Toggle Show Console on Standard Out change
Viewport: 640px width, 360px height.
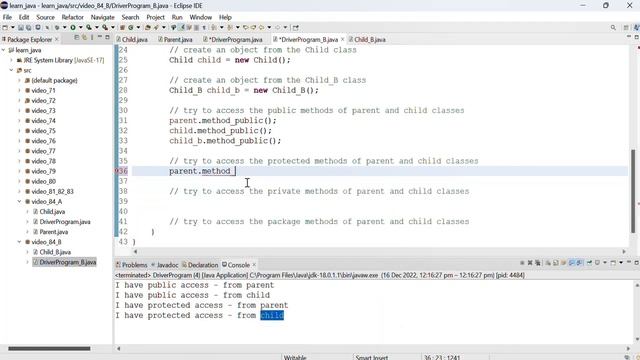coord(571,263)
